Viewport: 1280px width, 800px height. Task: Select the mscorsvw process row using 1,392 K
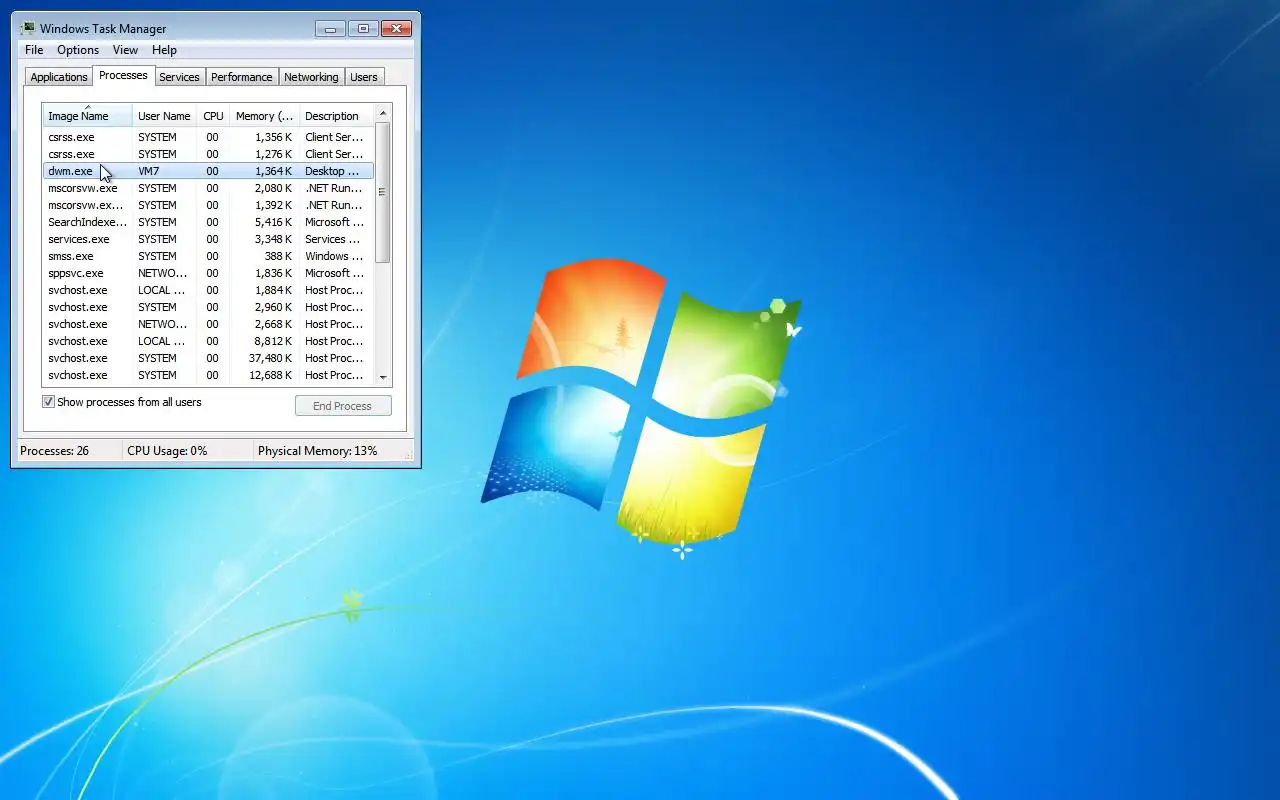pos(208,205)
